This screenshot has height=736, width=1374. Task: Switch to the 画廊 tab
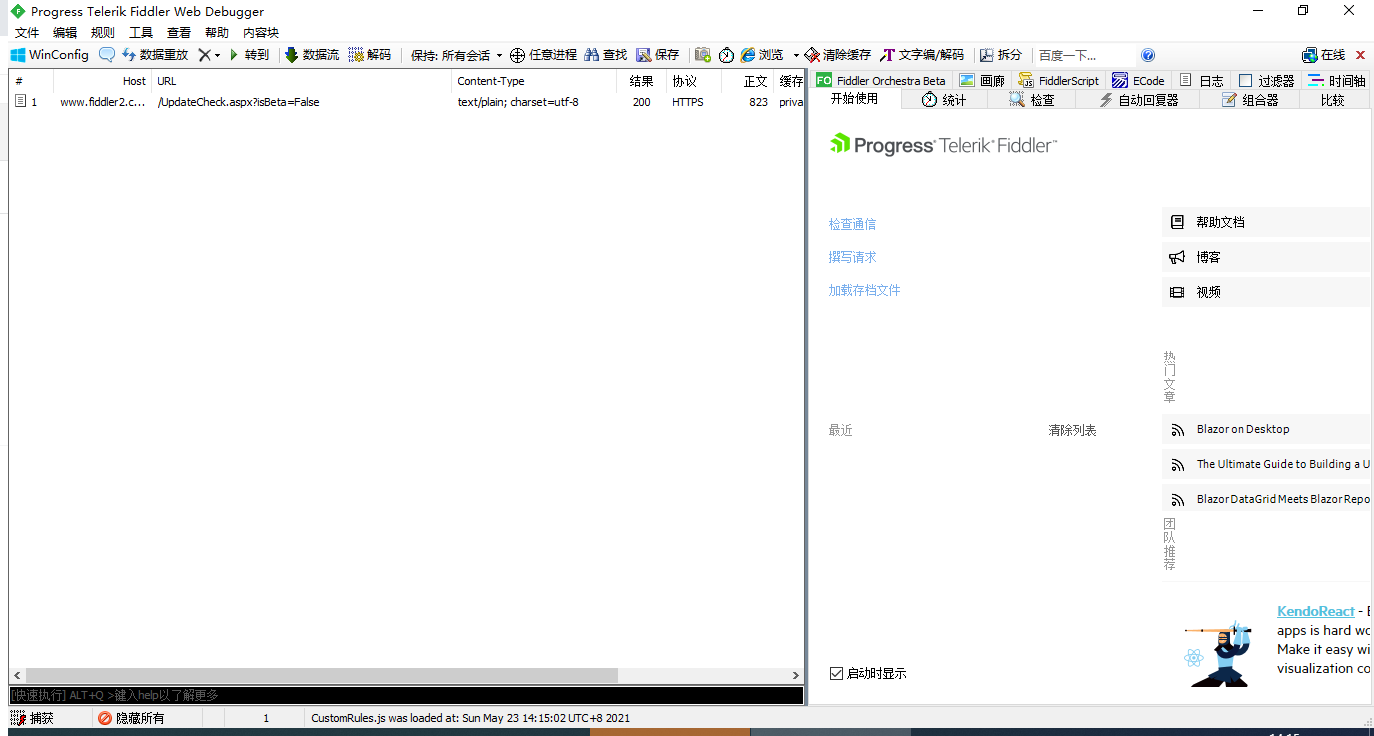[x=982, y=80]
